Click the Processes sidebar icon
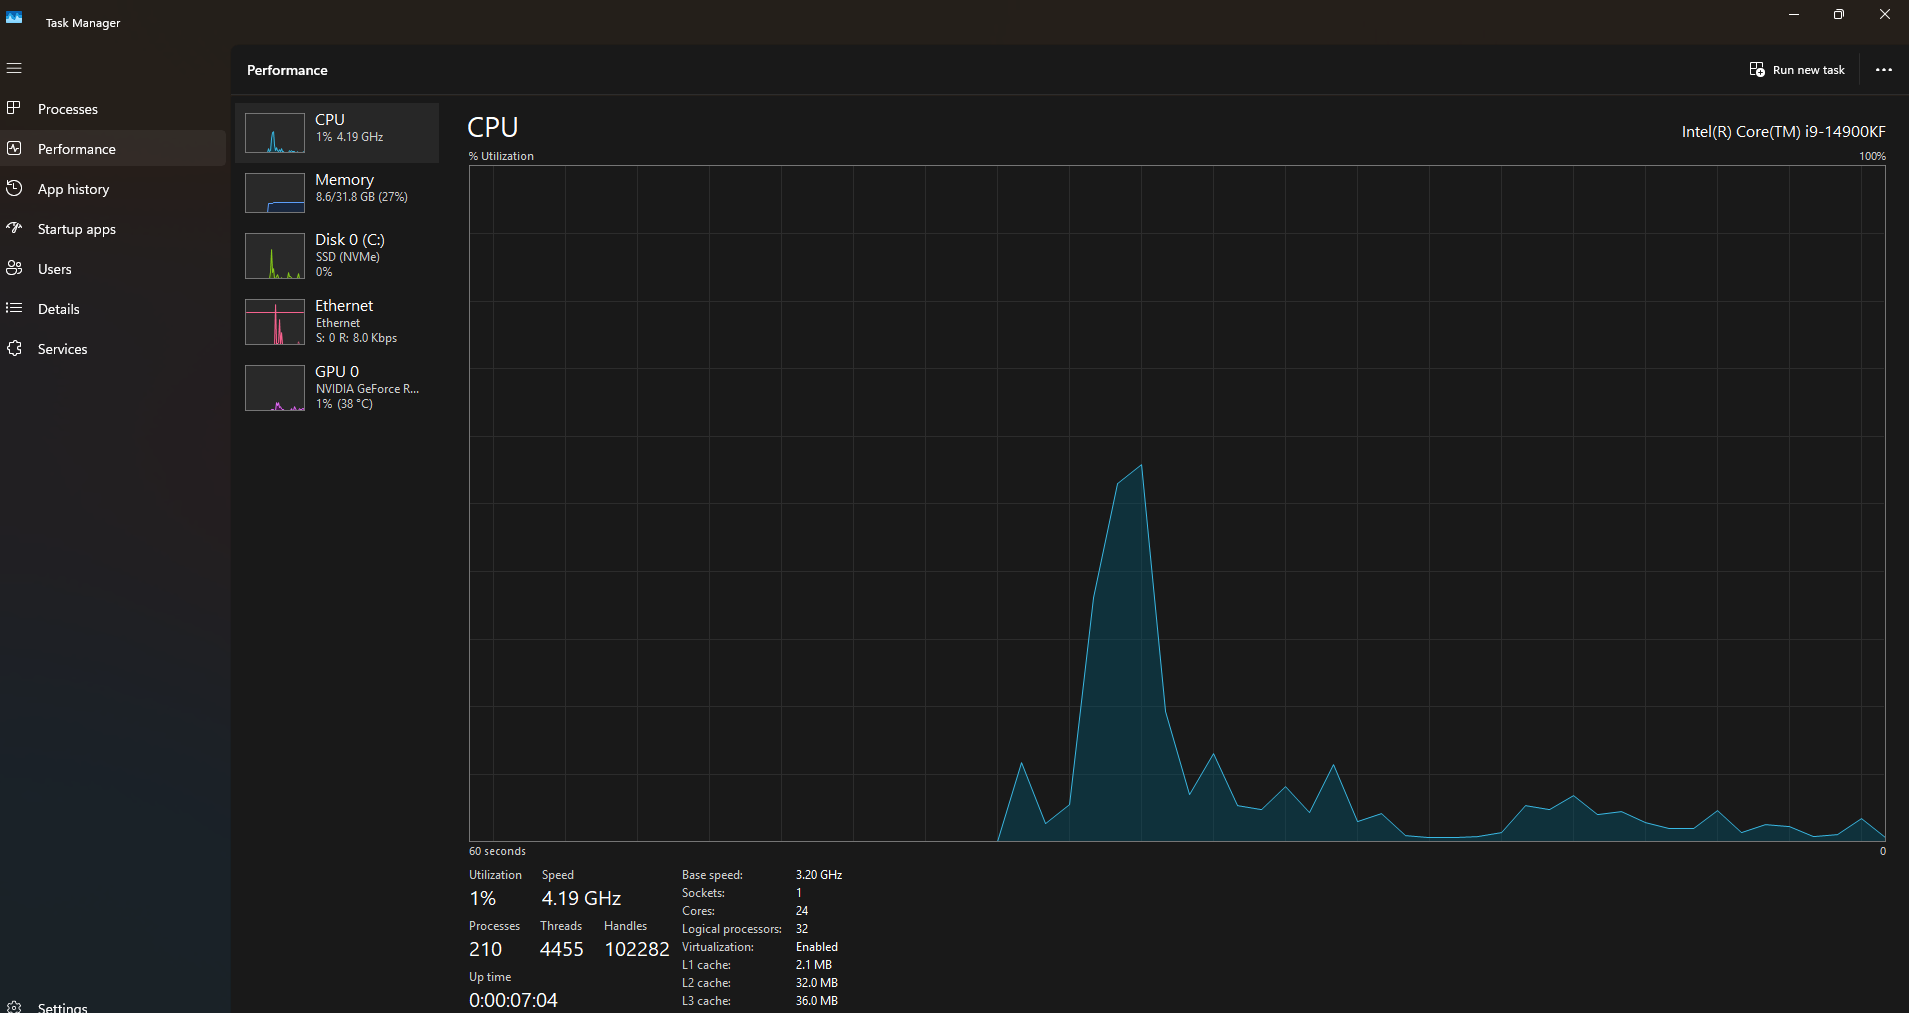 coord(14,108)
